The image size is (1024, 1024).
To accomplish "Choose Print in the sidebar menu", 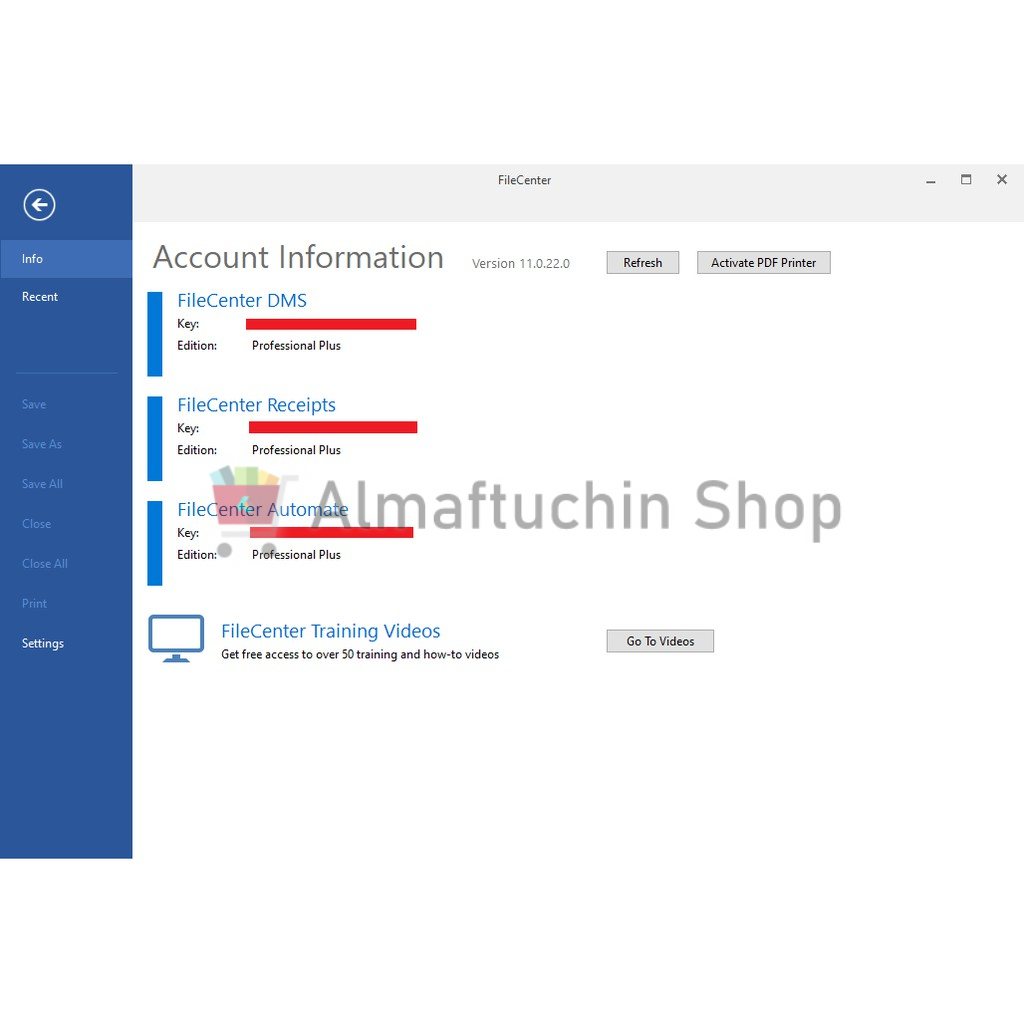I will [35, 603].
